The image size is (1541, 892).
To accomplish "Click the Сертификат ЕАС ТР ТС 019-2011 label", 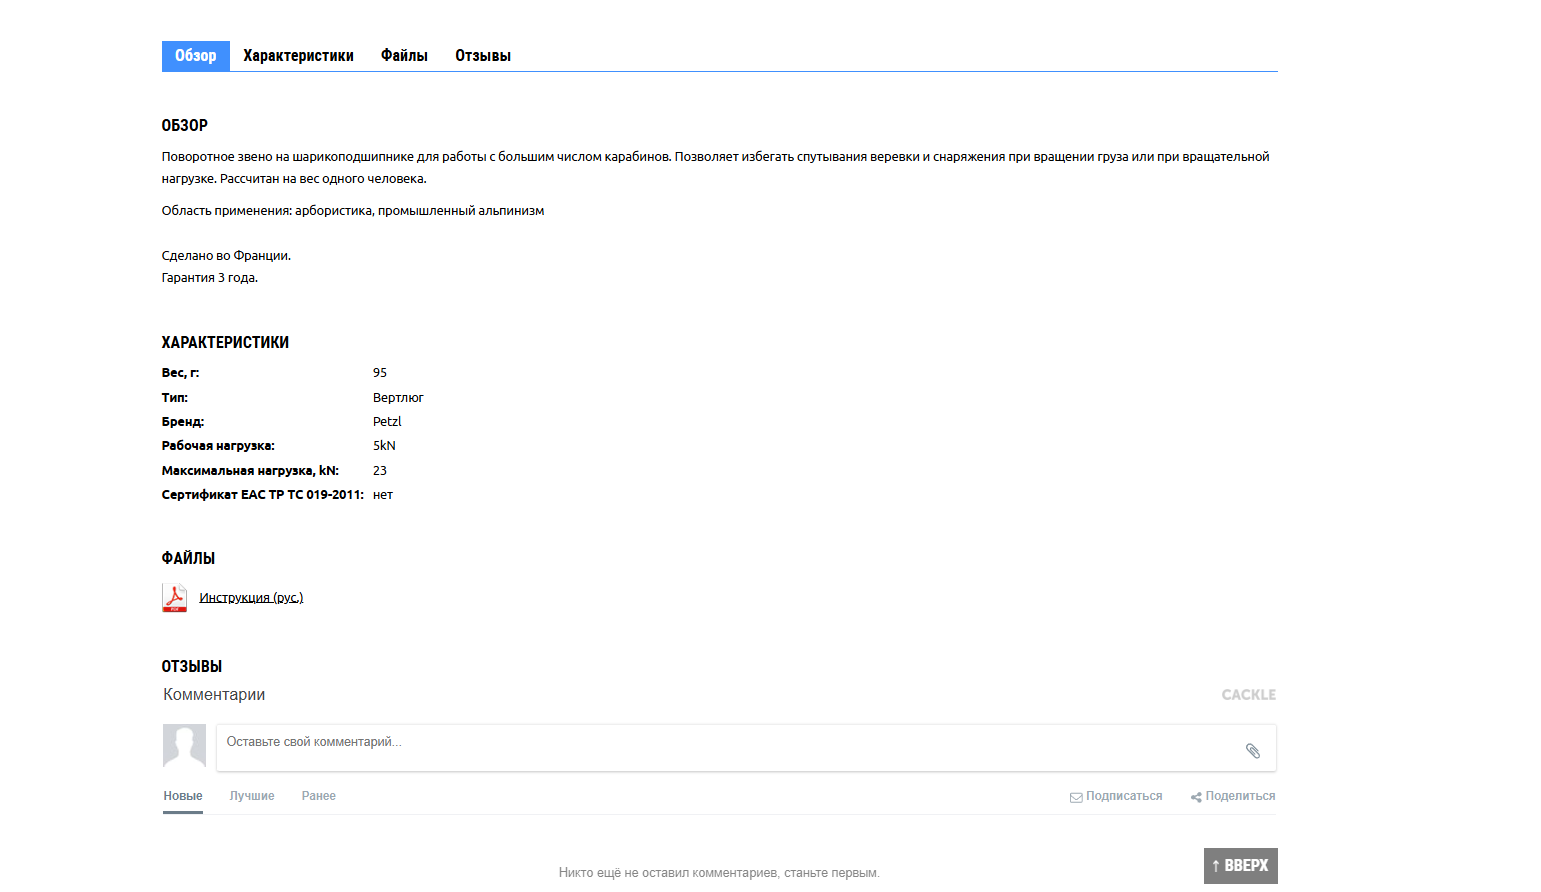I will coord(263,495).
